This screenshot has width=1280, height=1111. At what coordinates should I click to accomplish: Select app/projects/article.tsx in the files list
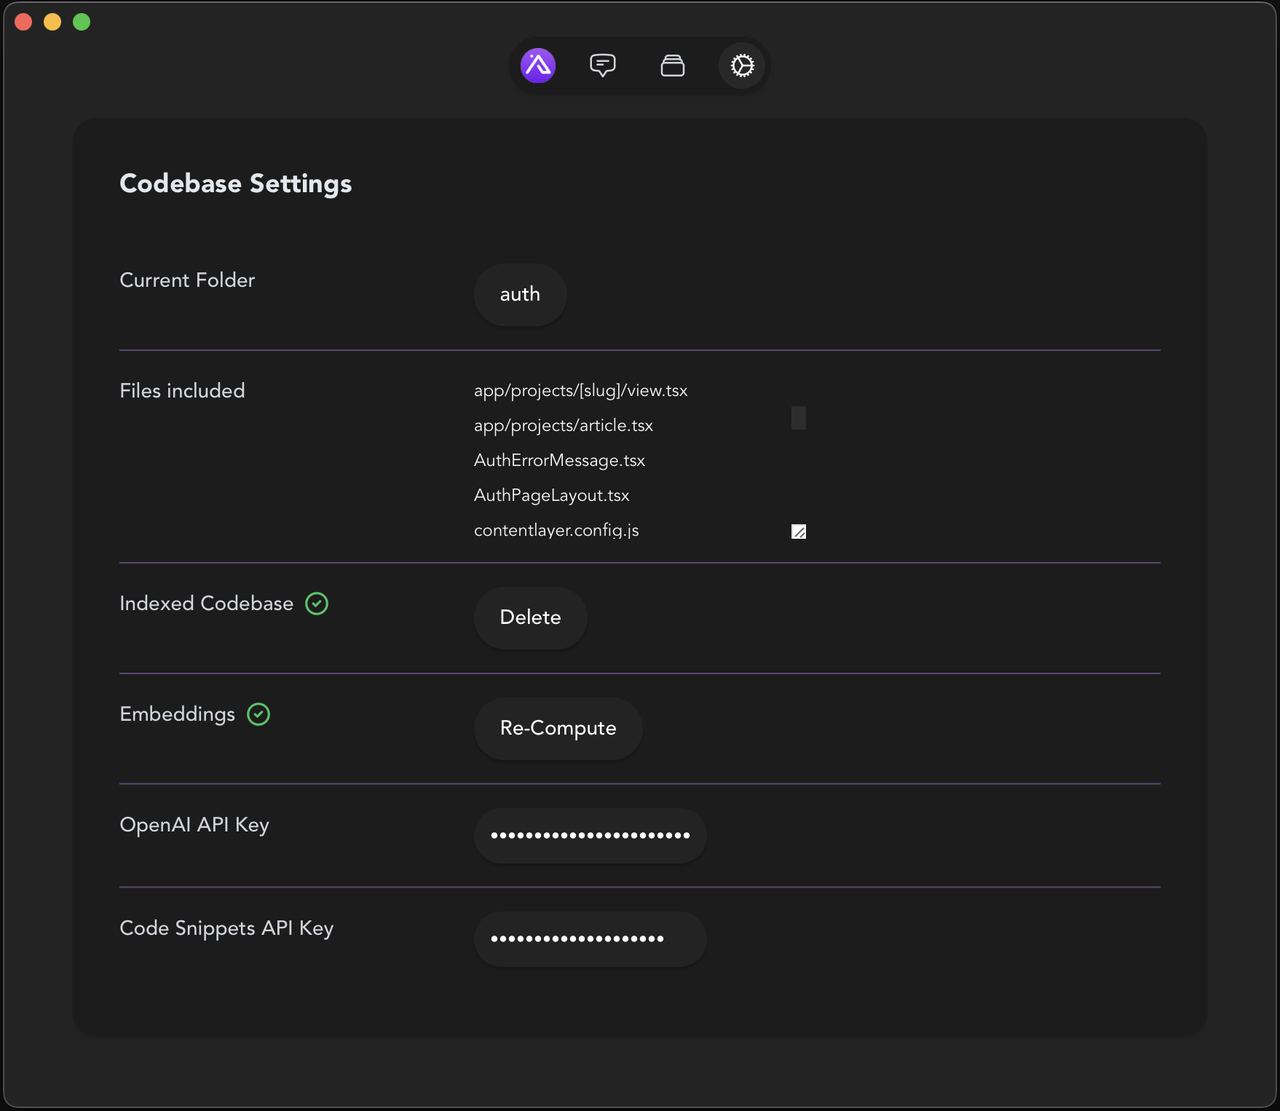563,425
